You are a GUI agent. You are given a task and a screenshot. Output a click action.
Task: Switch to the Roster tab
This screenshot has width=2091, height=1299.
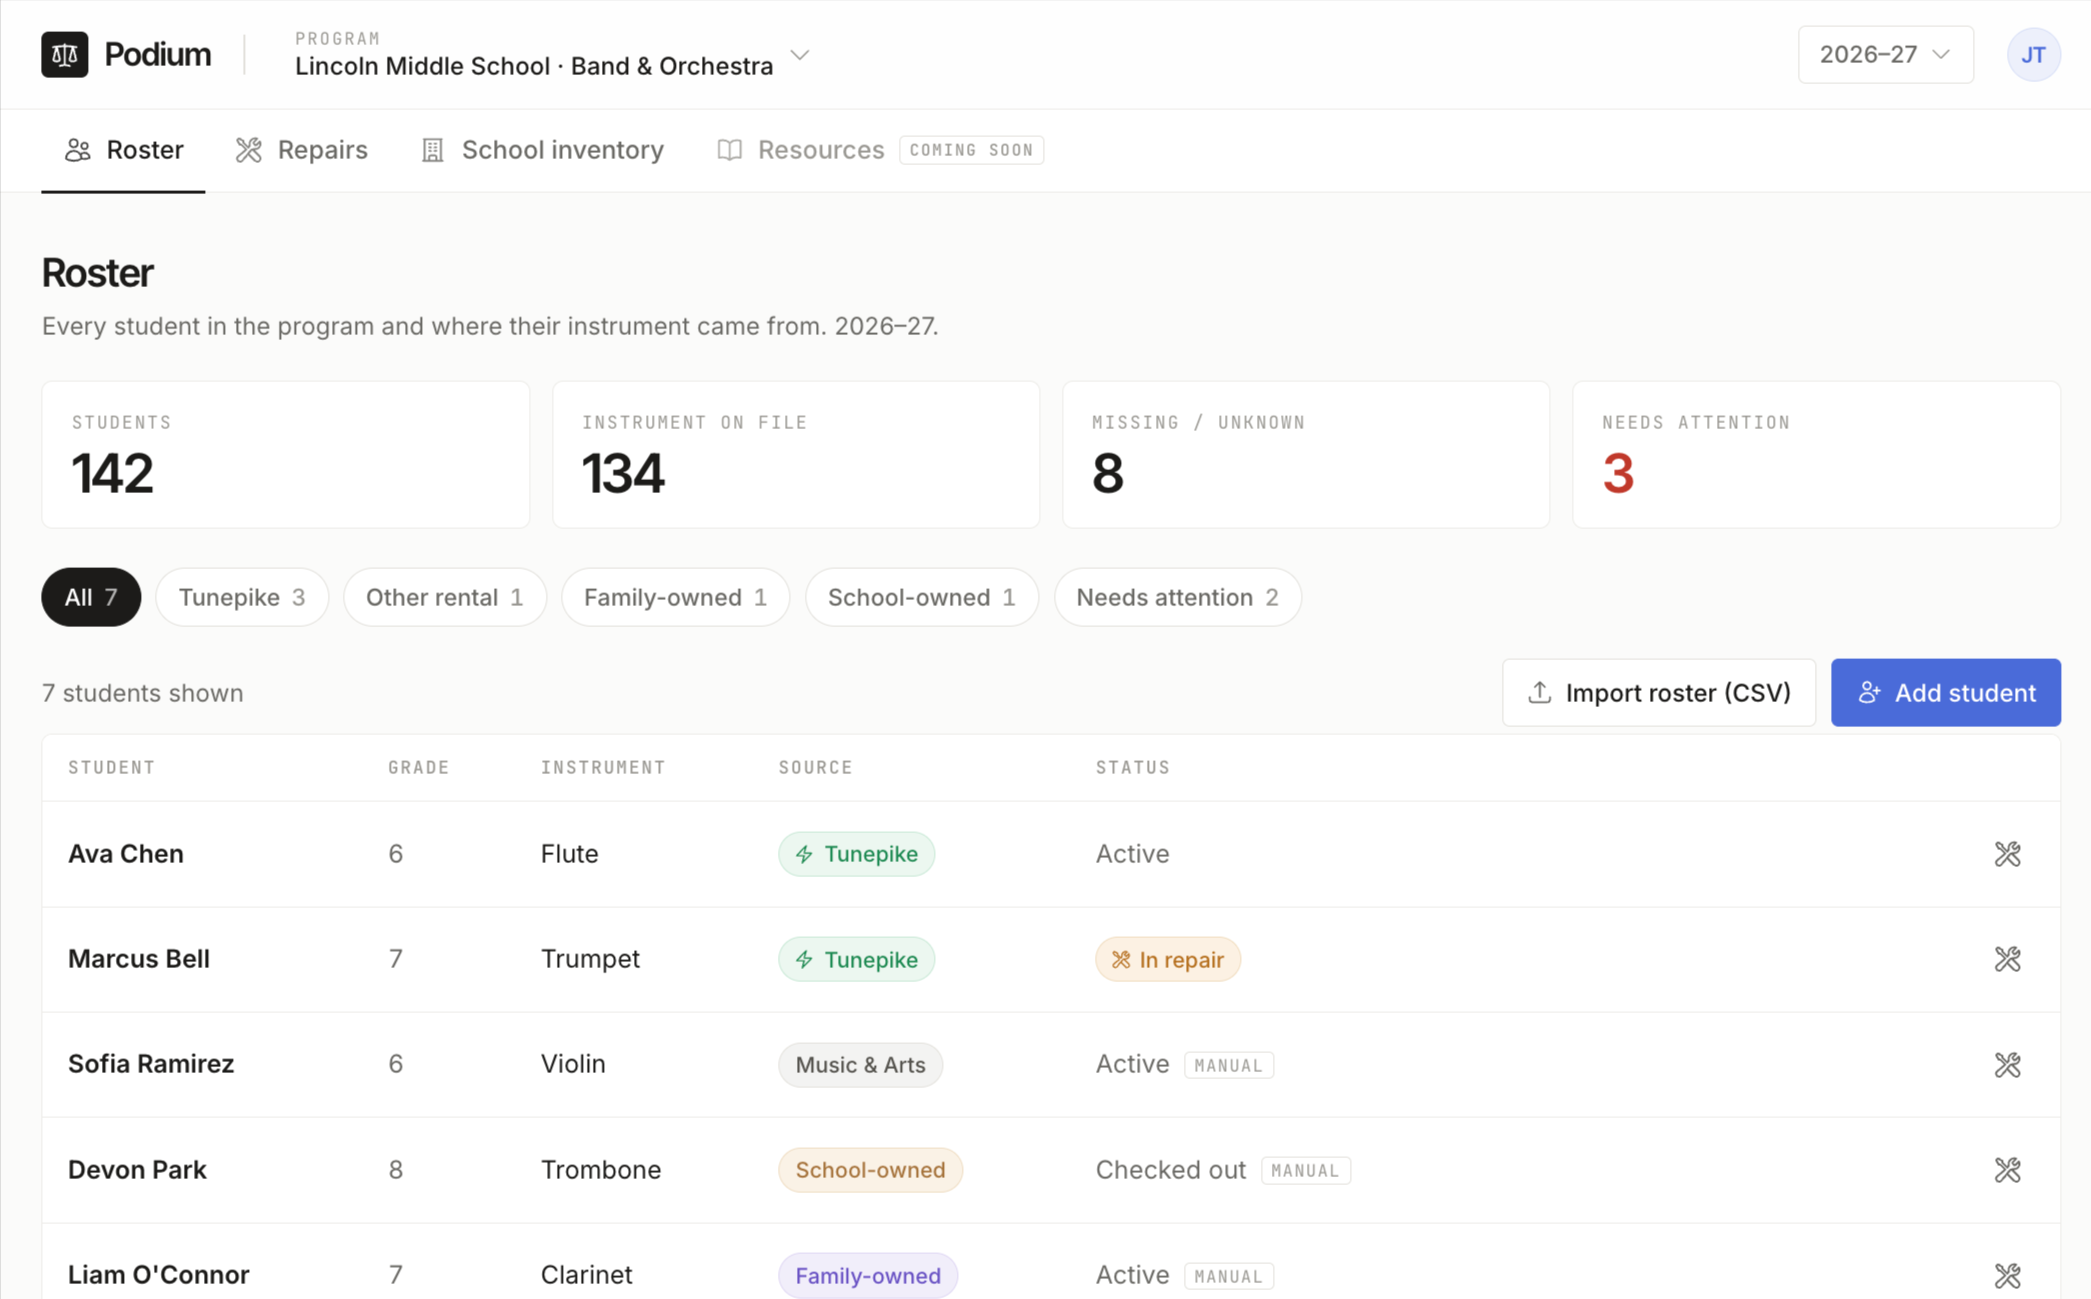[124, 150]
